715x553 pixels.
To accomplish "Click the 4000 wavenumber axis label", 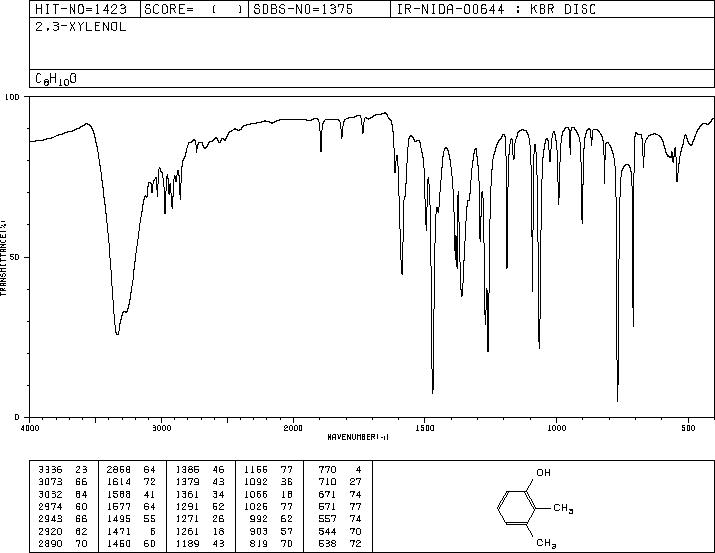I will [30, 428].
